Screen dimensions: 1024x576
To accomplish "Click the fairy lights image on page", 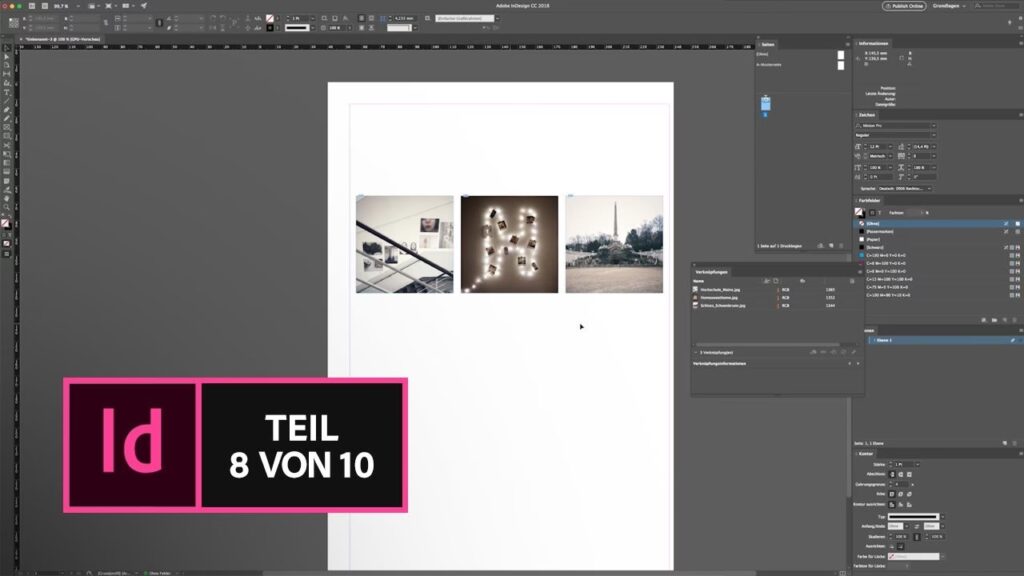I will pyautogui.click(x=509, y=244).
